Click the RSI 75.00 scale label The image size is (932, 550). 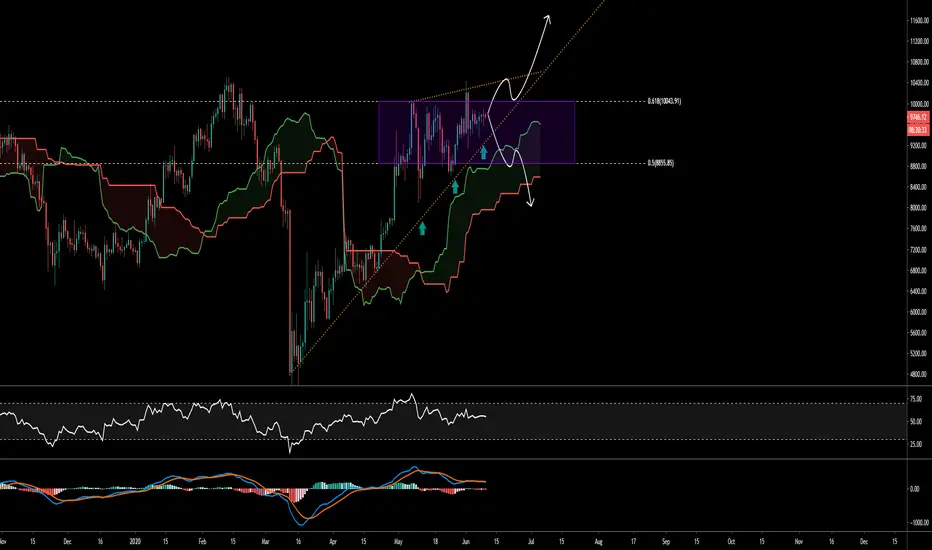point(916,400)
